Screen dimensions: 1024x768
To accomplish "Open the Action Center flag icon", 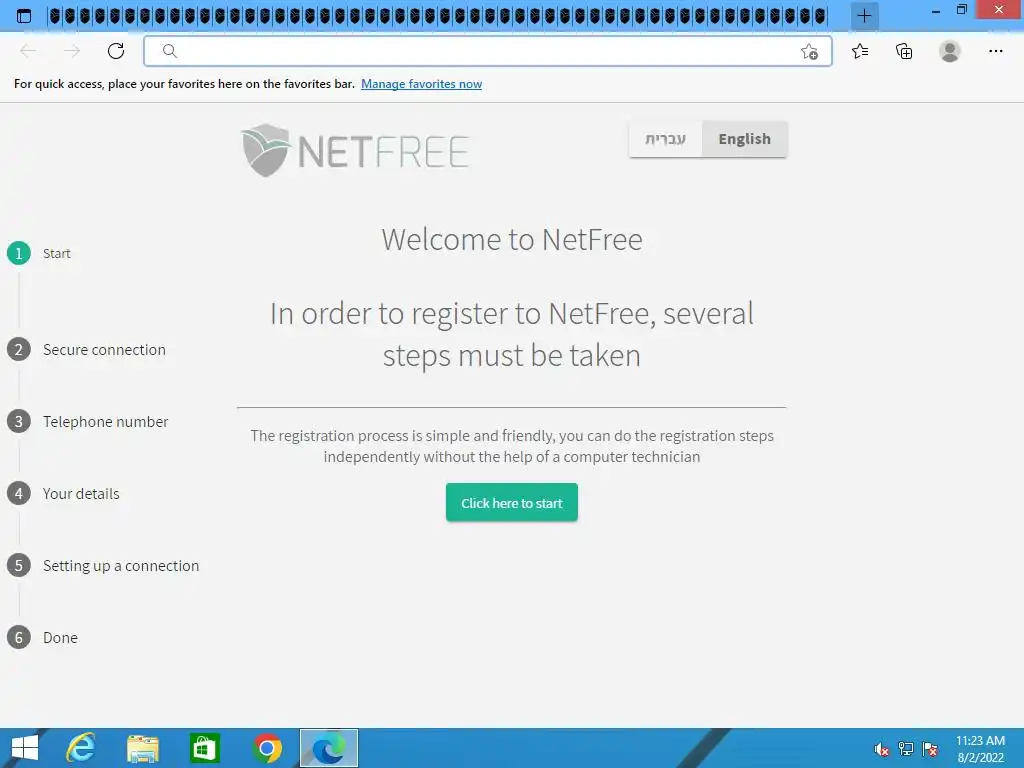I will [x=930, y=749].
